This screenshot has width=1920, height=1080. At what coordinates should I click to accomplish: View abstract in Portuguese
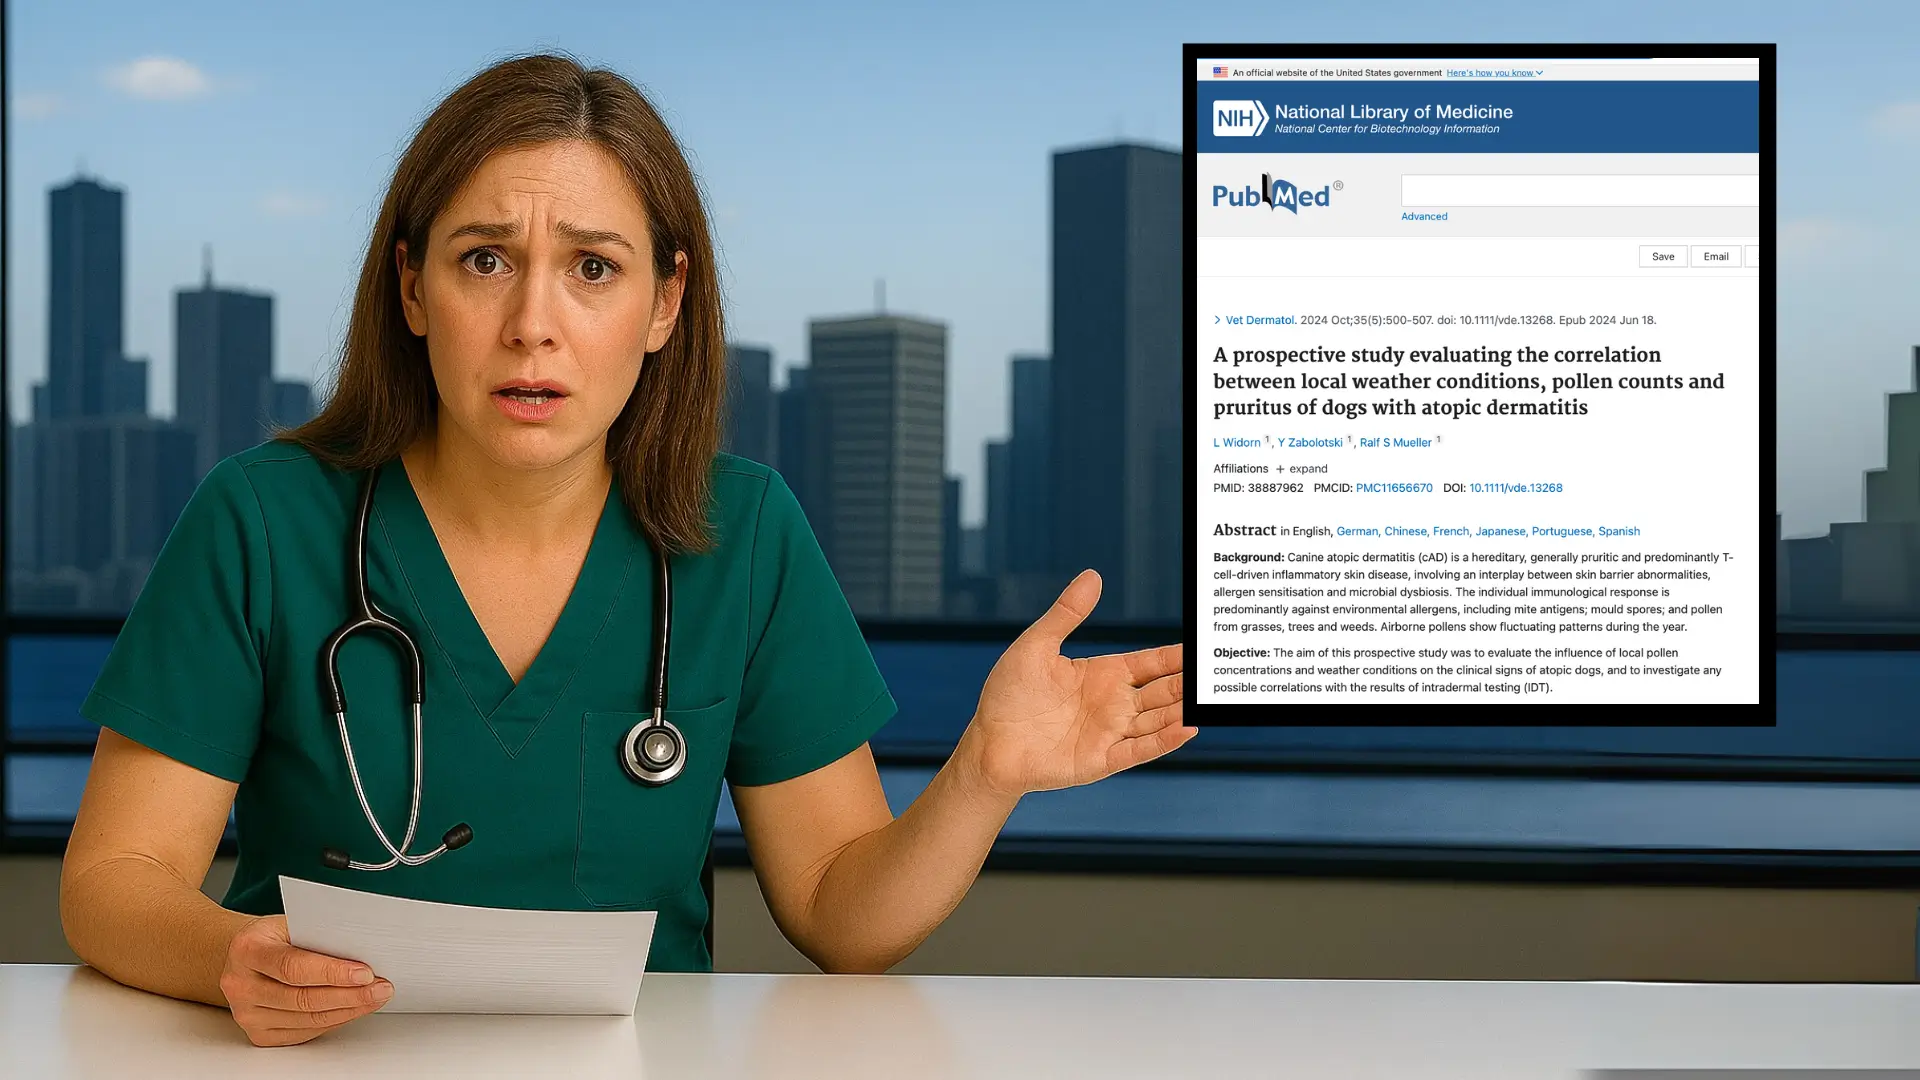click(1561, 532)
